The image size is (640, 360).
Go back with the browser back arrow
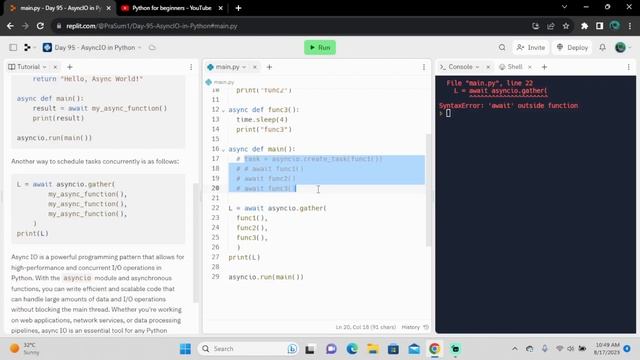tap(10, 26)
